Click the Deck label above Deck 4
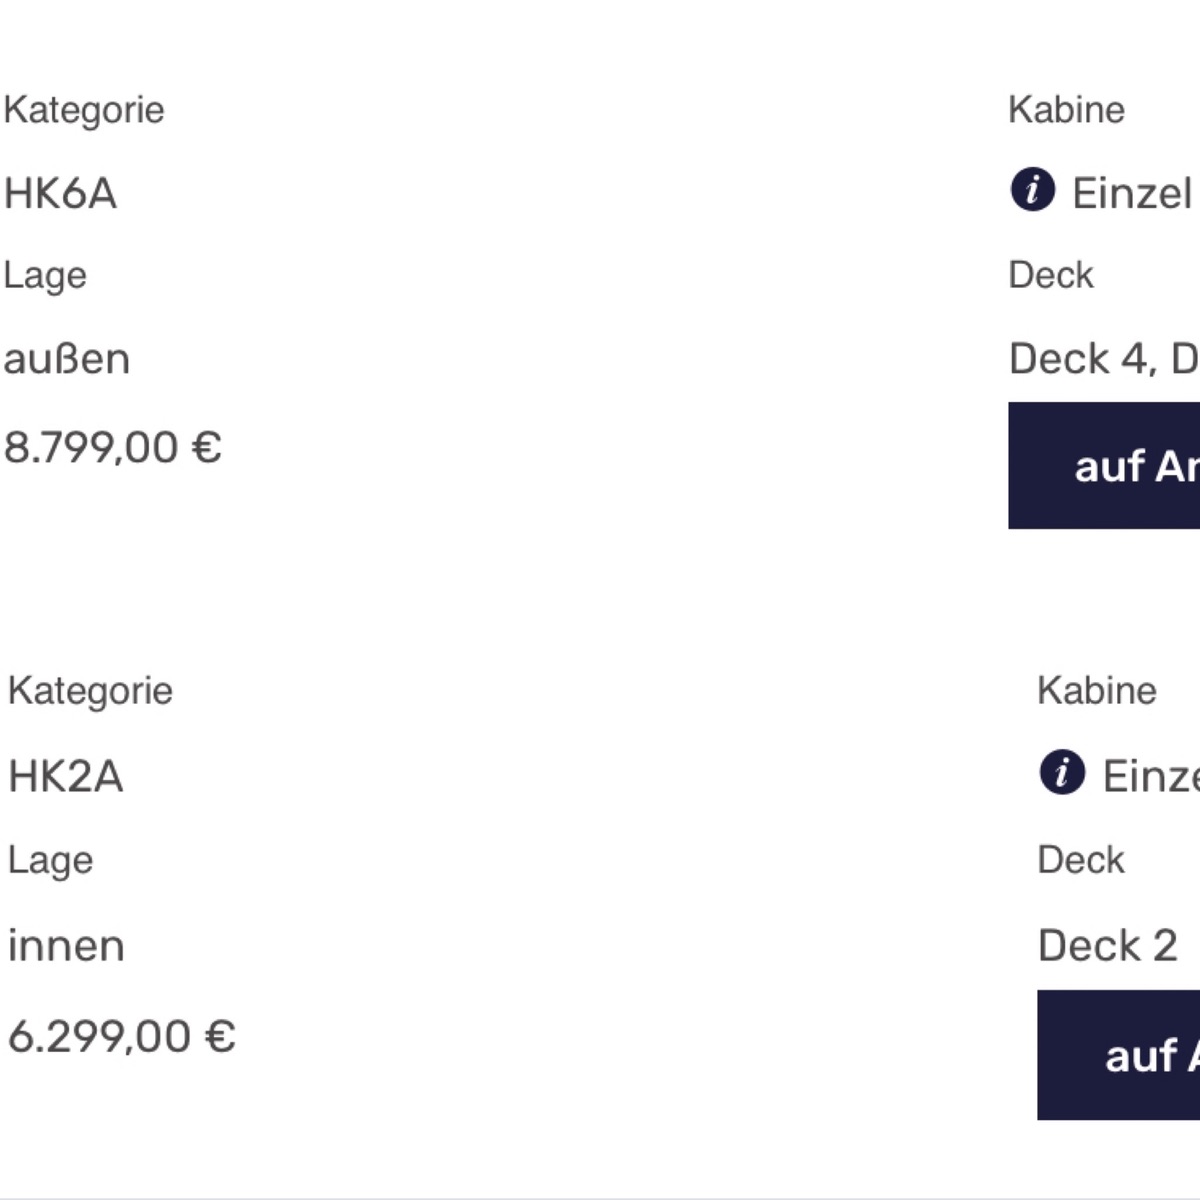This screenshot has height=1200, width=1200. pos(1051,275)
